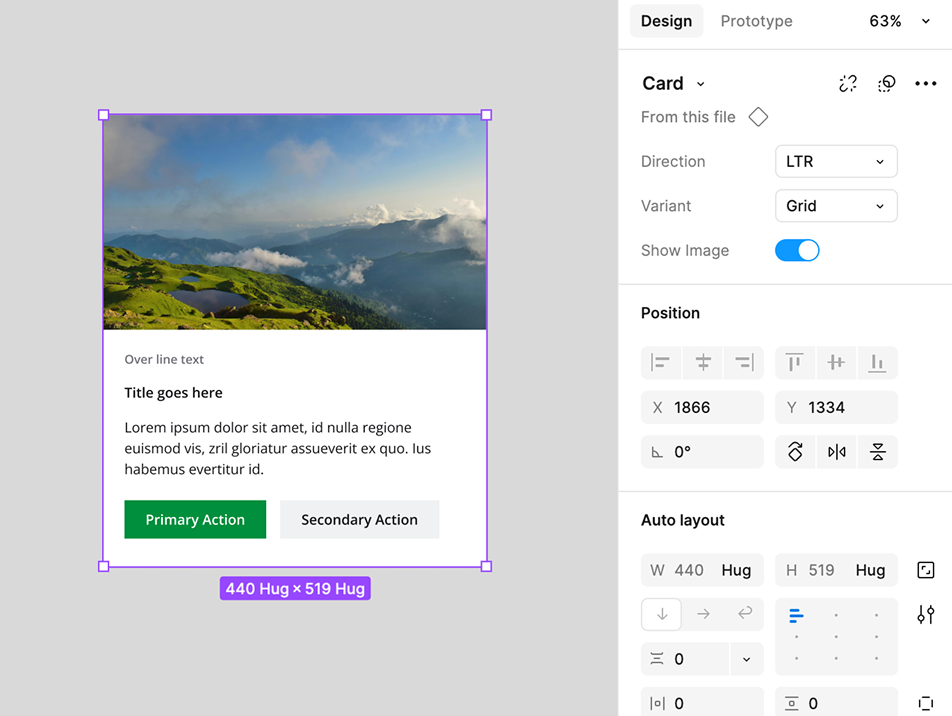952x716 pixels.
Task: Open the three-dots more options menu
Action: pos(925,83)
